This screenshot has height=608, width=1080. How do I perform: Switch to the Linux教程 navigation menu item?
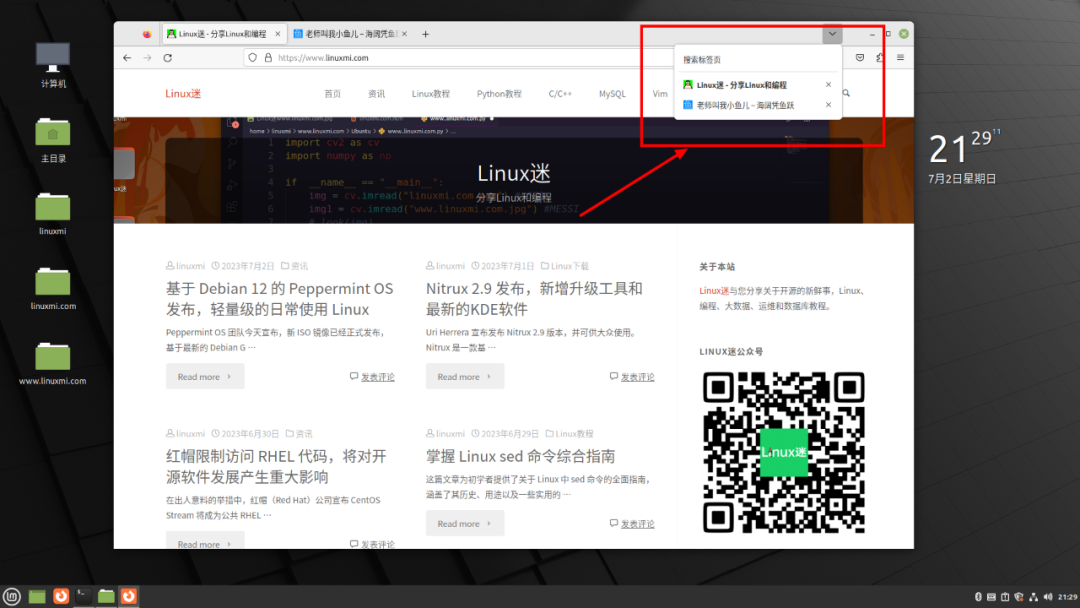pyautogui.click(x=430, y=92)
